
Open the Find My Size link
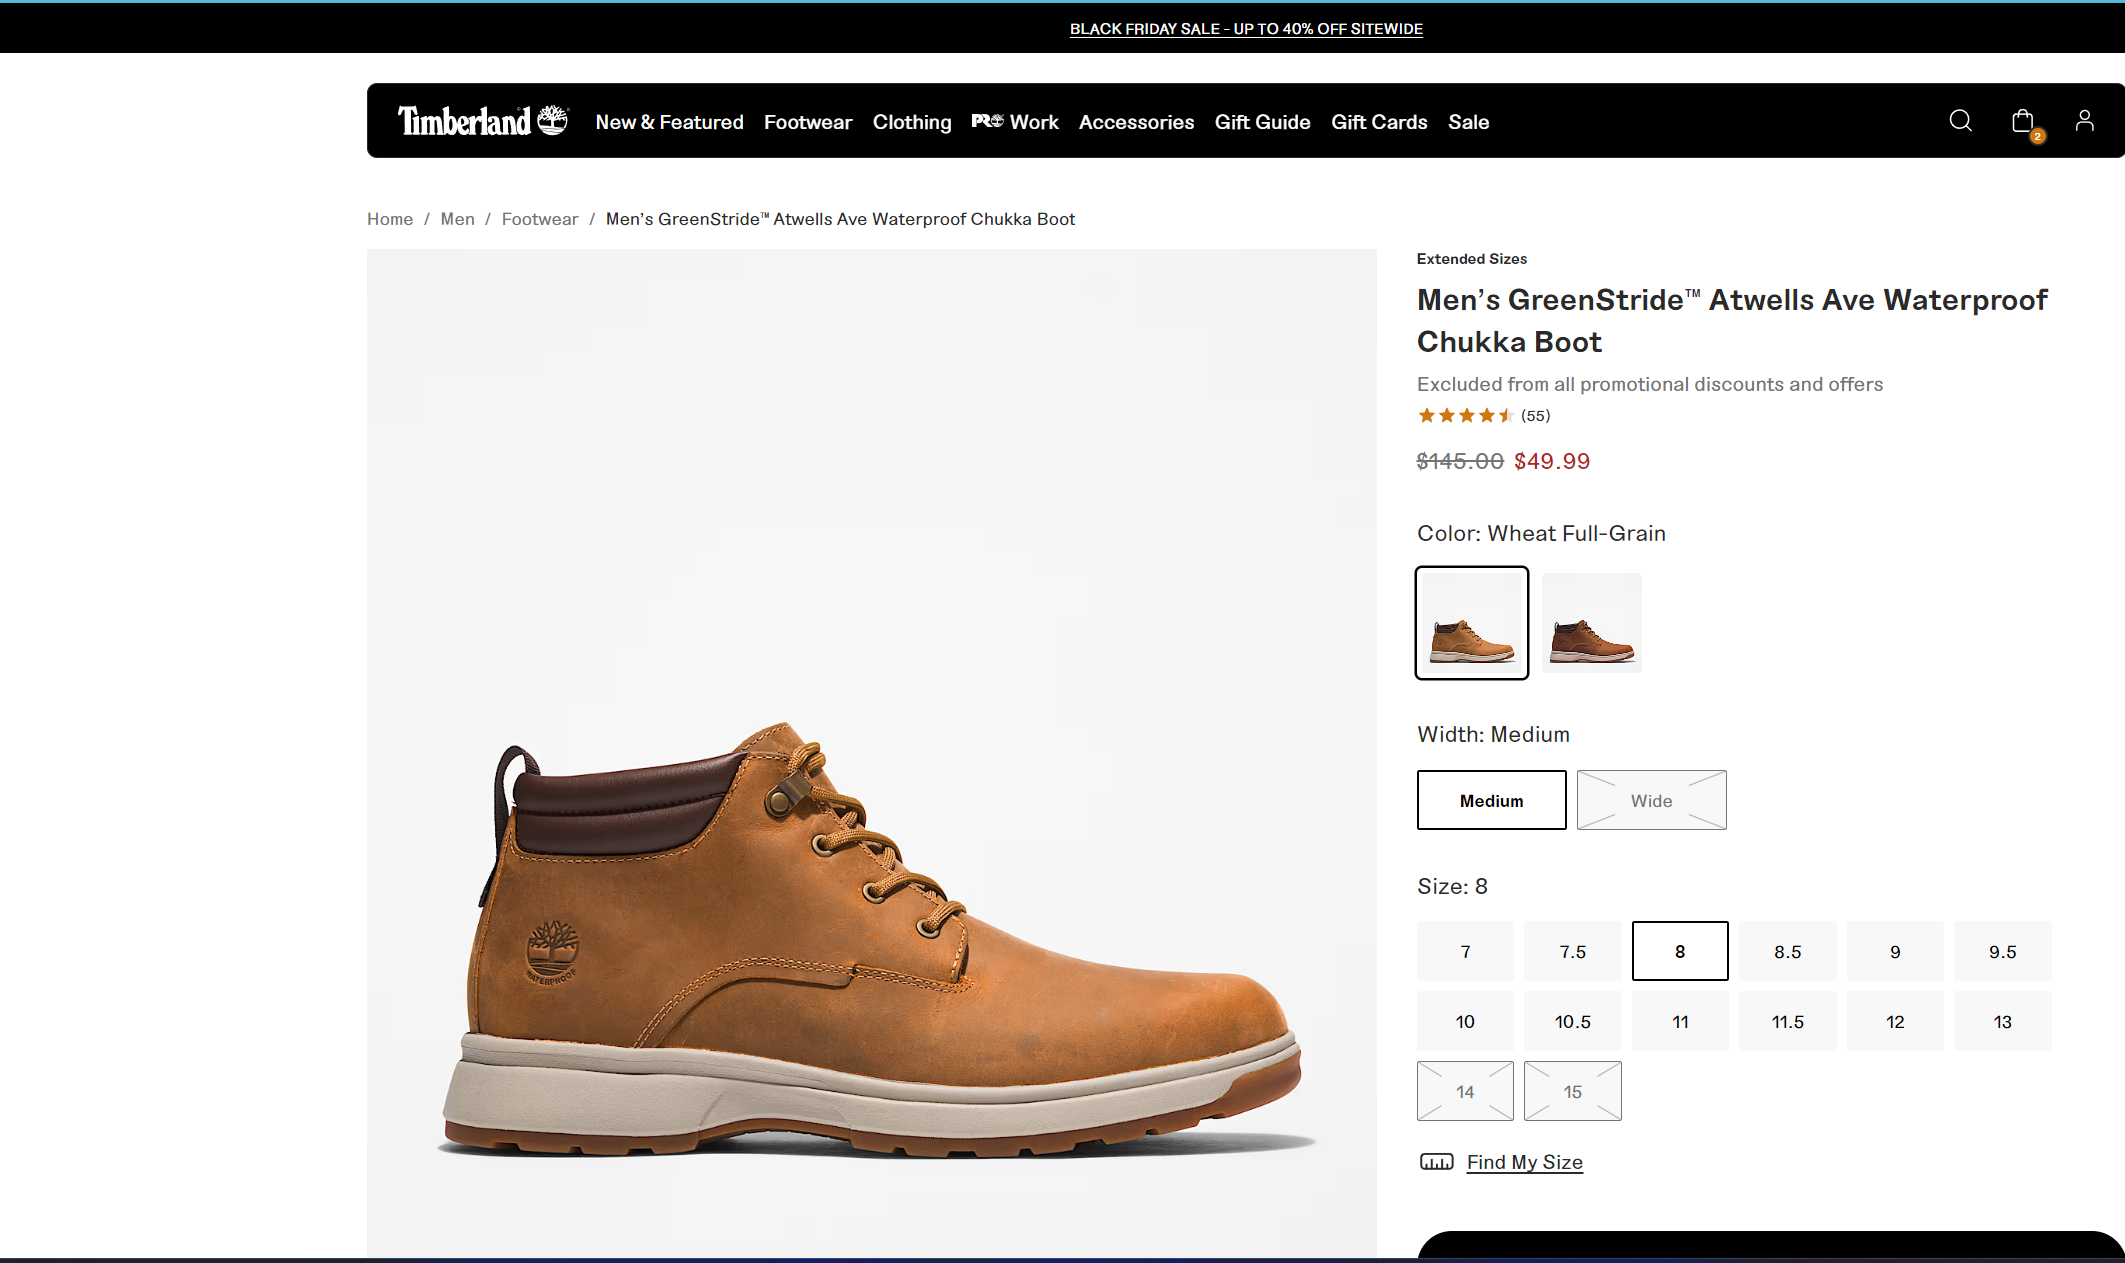1524,1161
